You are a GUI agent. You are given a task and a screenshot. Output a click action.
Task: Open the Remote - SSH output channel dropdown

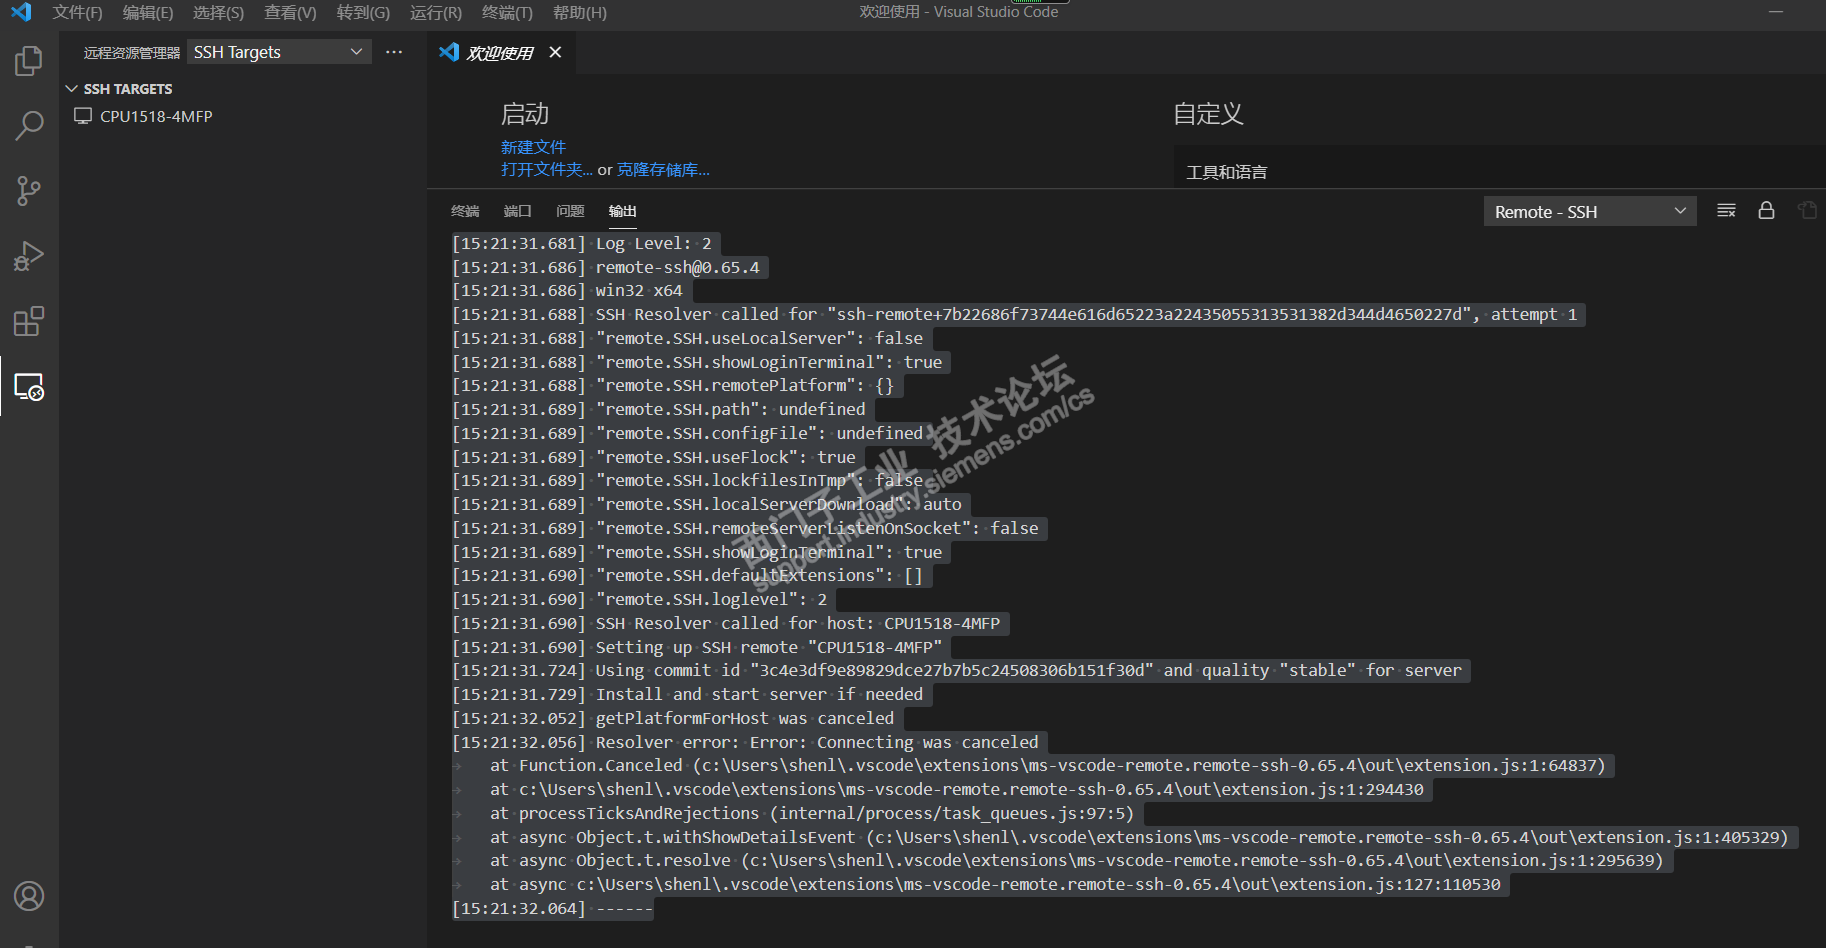point(1590,211)
